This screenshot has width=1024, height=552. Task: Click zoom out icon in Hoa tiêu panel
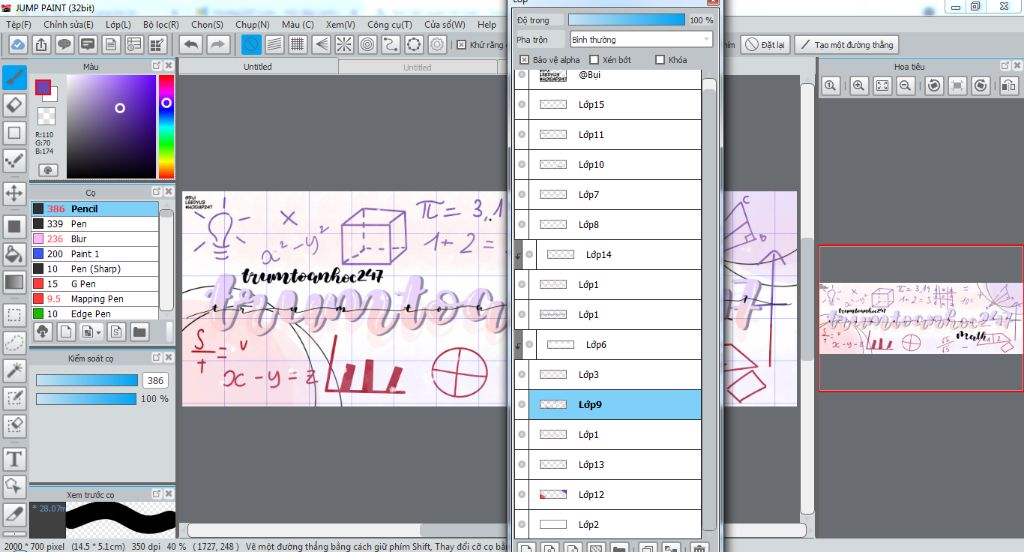point(905,86)
